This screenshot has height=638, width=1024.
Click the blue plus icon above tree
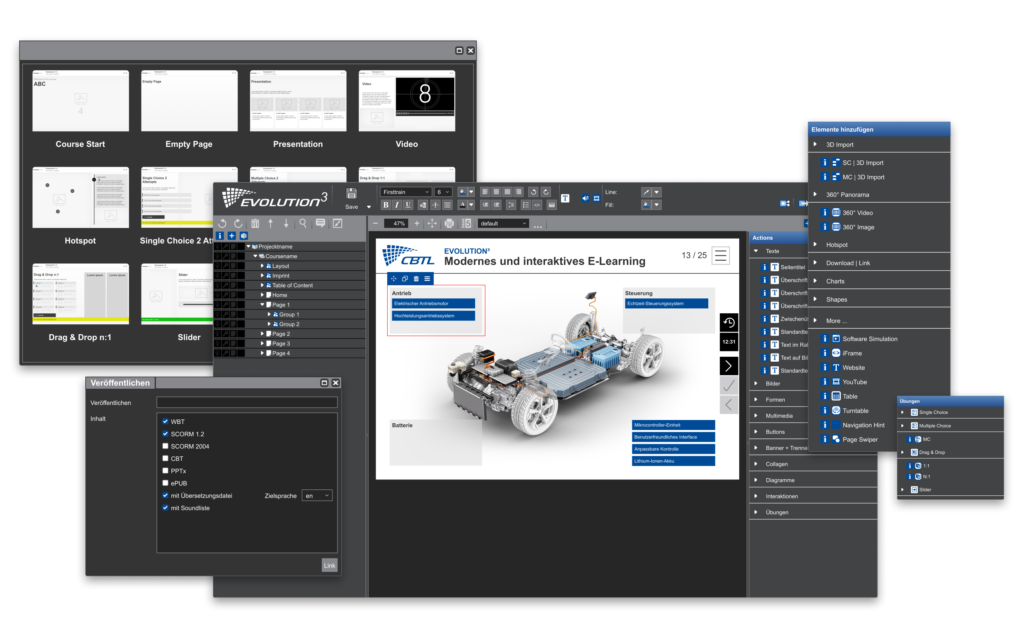pyautogui.click(x=231, y=236)
